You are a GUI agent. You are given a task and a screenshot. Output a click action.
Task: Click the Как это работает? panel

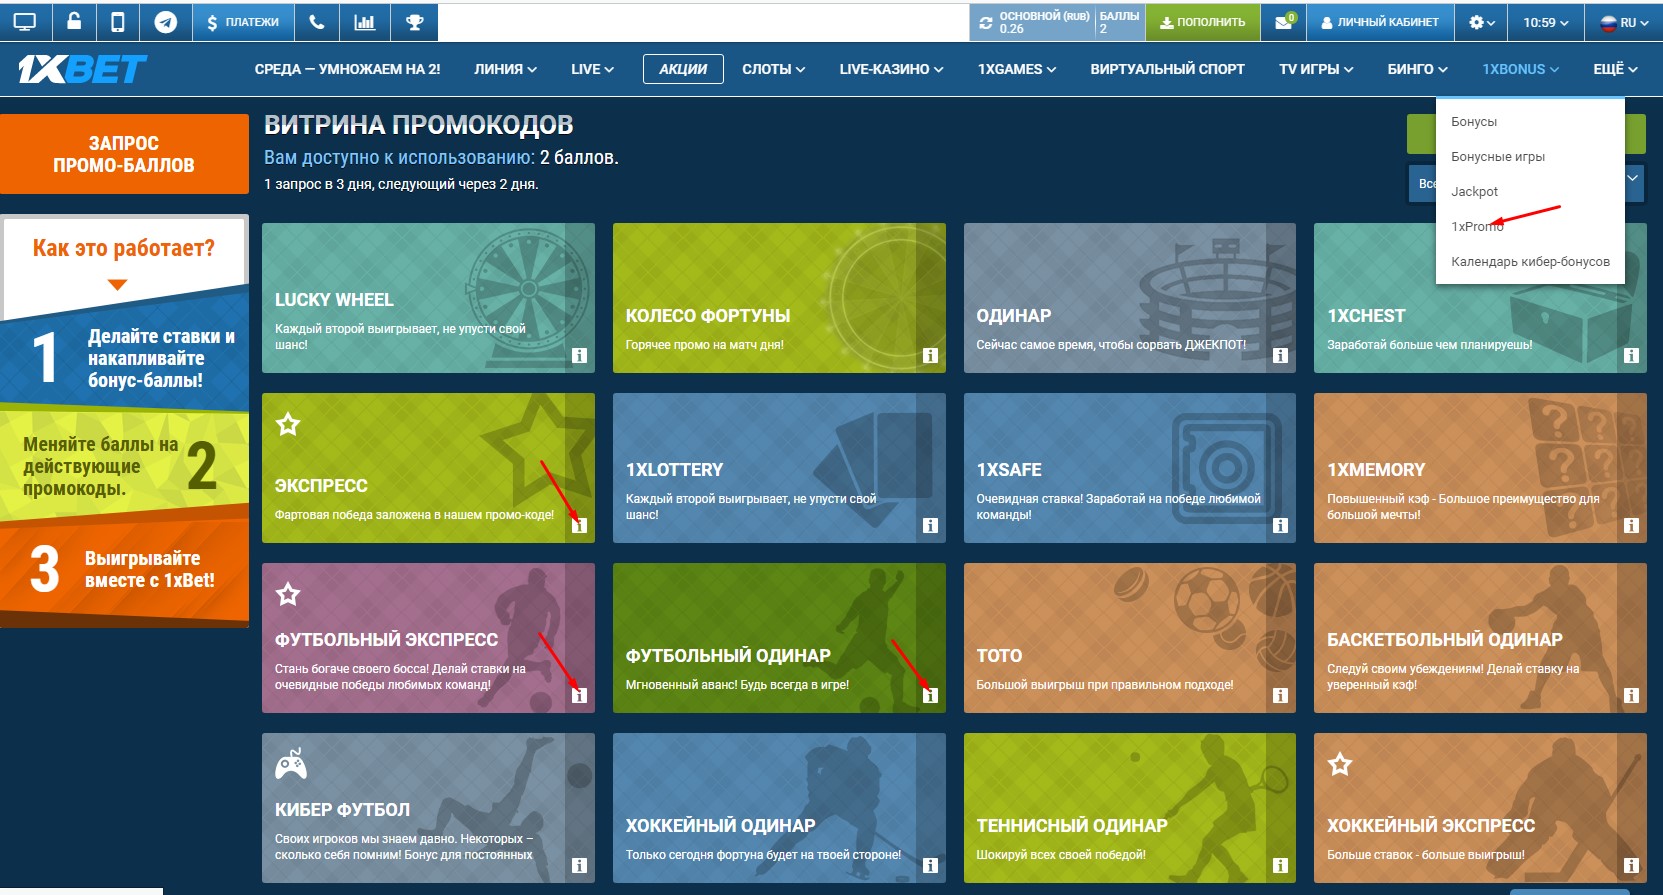pyautogui.click(x=124, y=266)
